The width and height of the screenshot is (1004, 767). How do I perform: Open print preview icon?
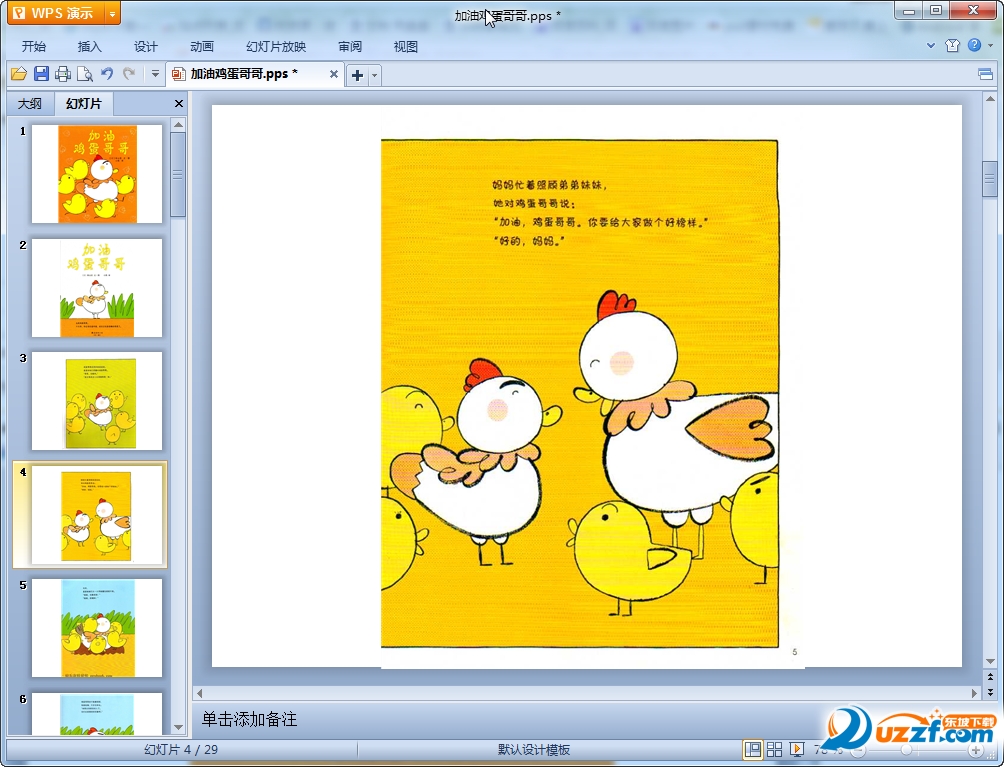tap(85, 74)
